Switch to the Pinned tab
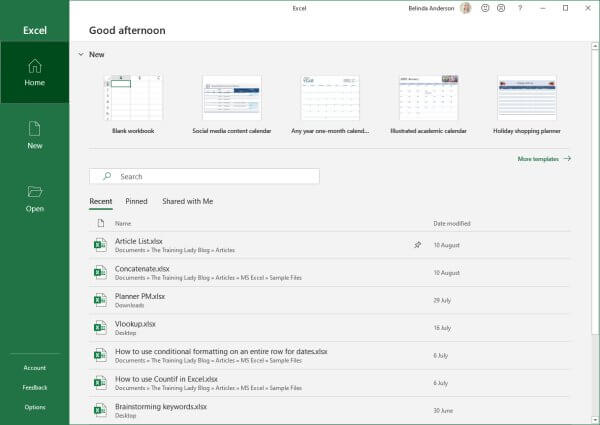This screenshot has width=600, height=425. point(136,201)
